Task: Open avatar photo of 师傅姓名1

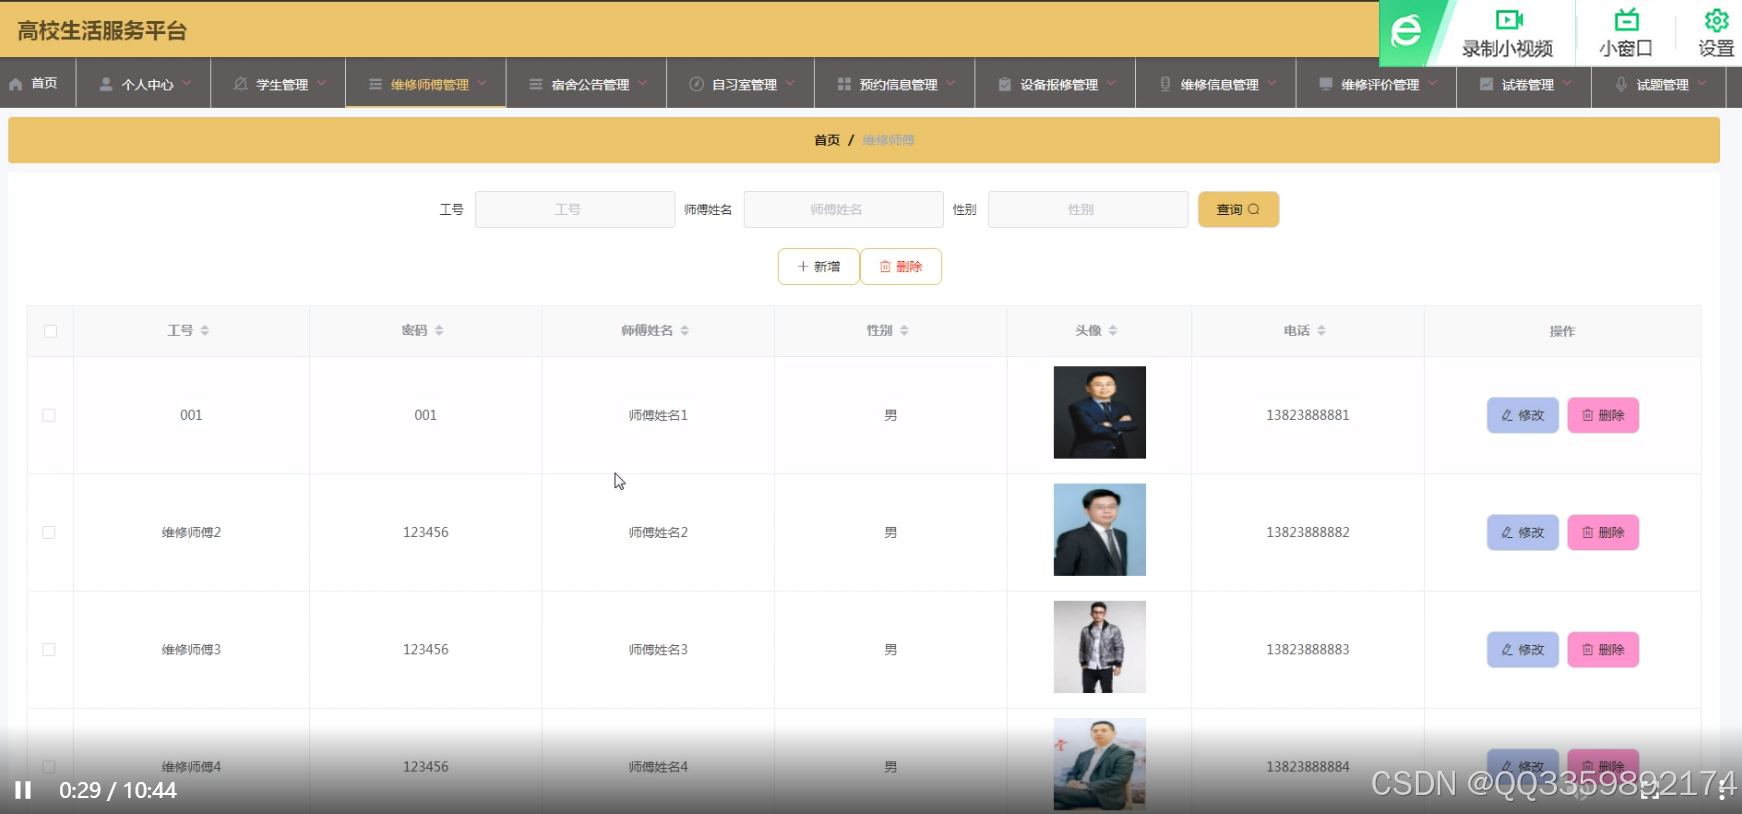Action: pyautogui.click(x=1099, y=412)
